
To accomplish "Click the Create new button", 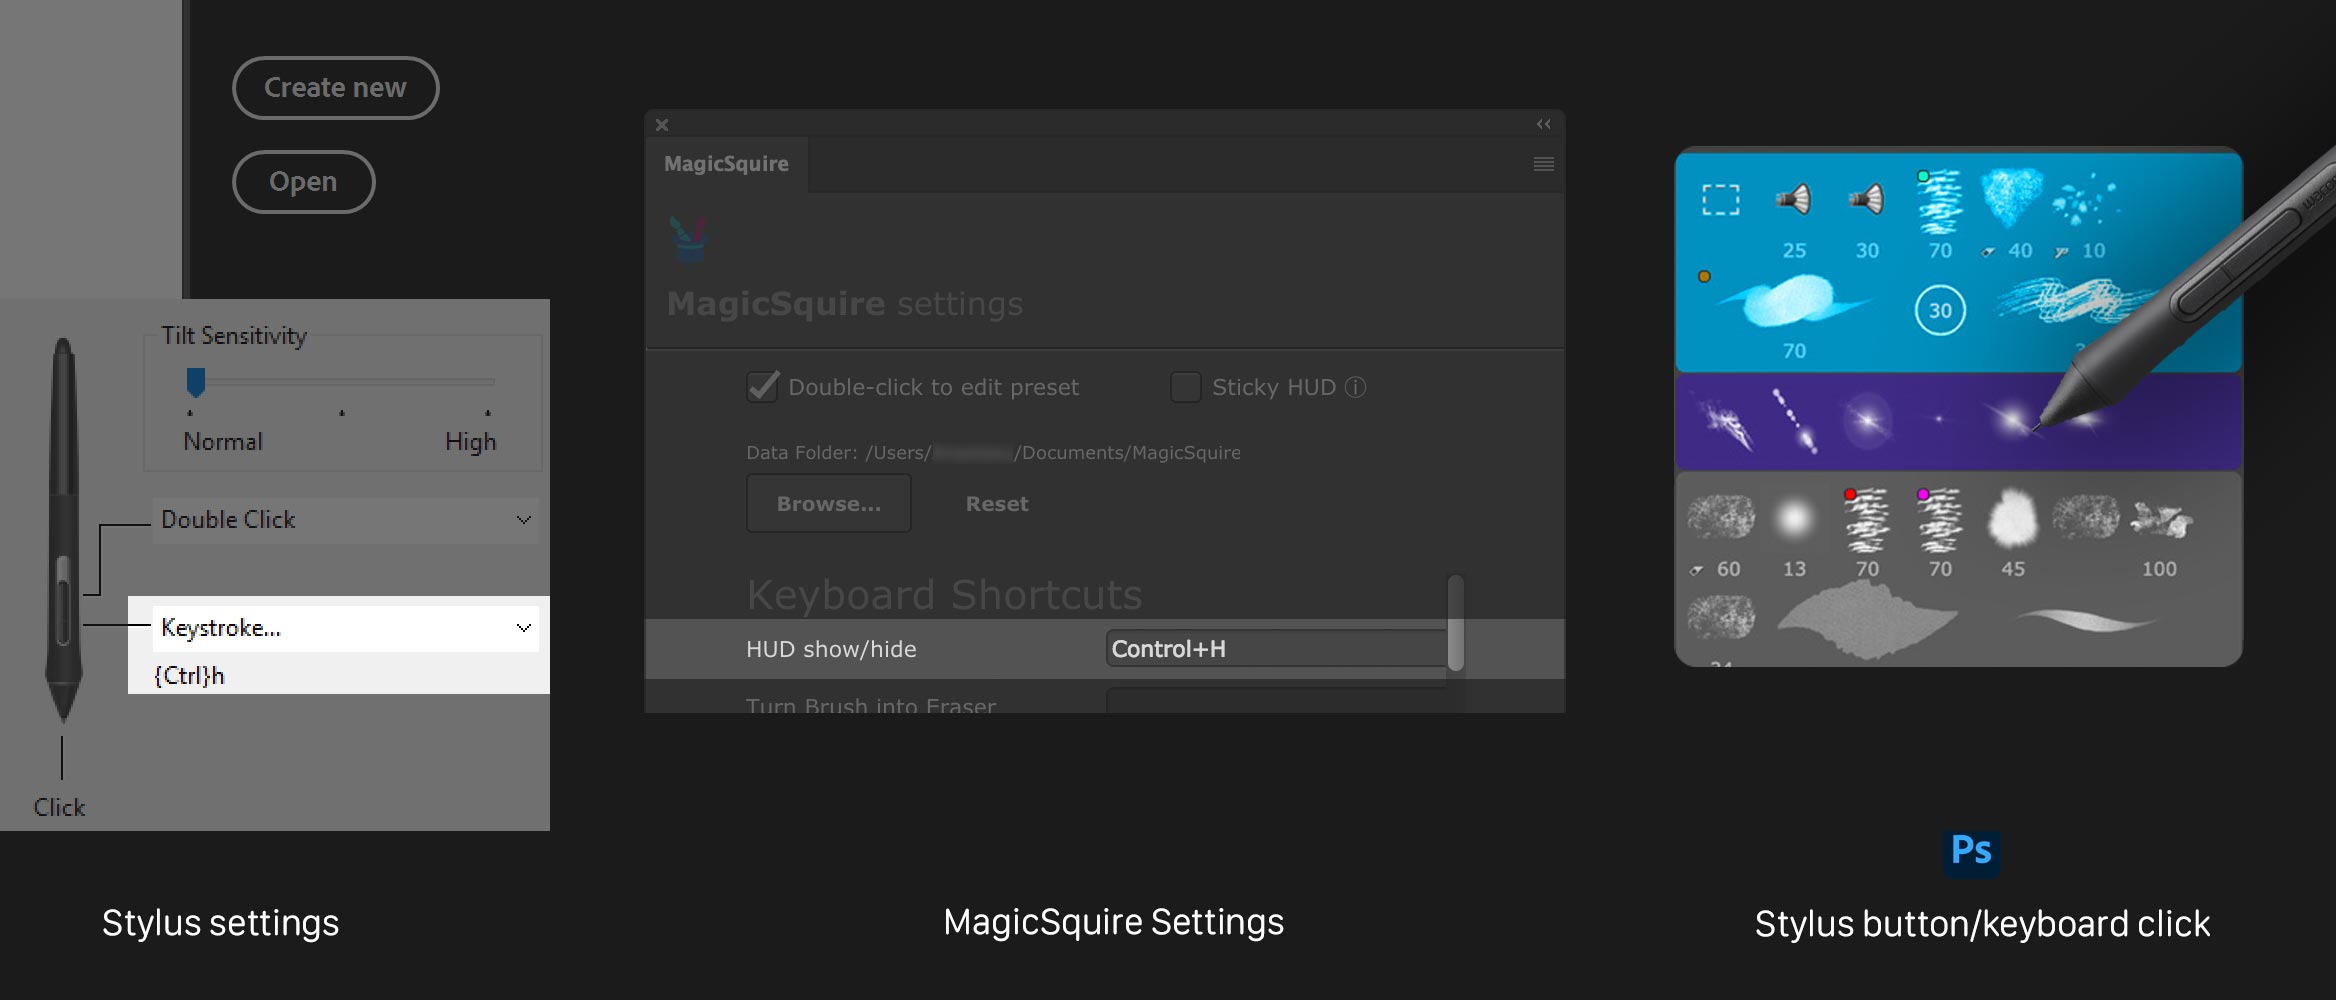I will click(x=336, y=88).
